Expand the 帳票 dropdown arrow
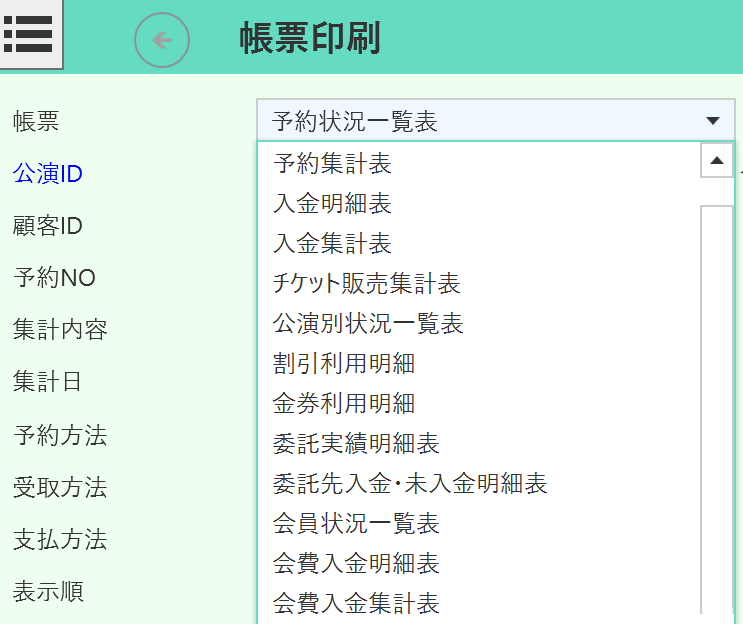 pyautogui.click(x=712, y=121)
